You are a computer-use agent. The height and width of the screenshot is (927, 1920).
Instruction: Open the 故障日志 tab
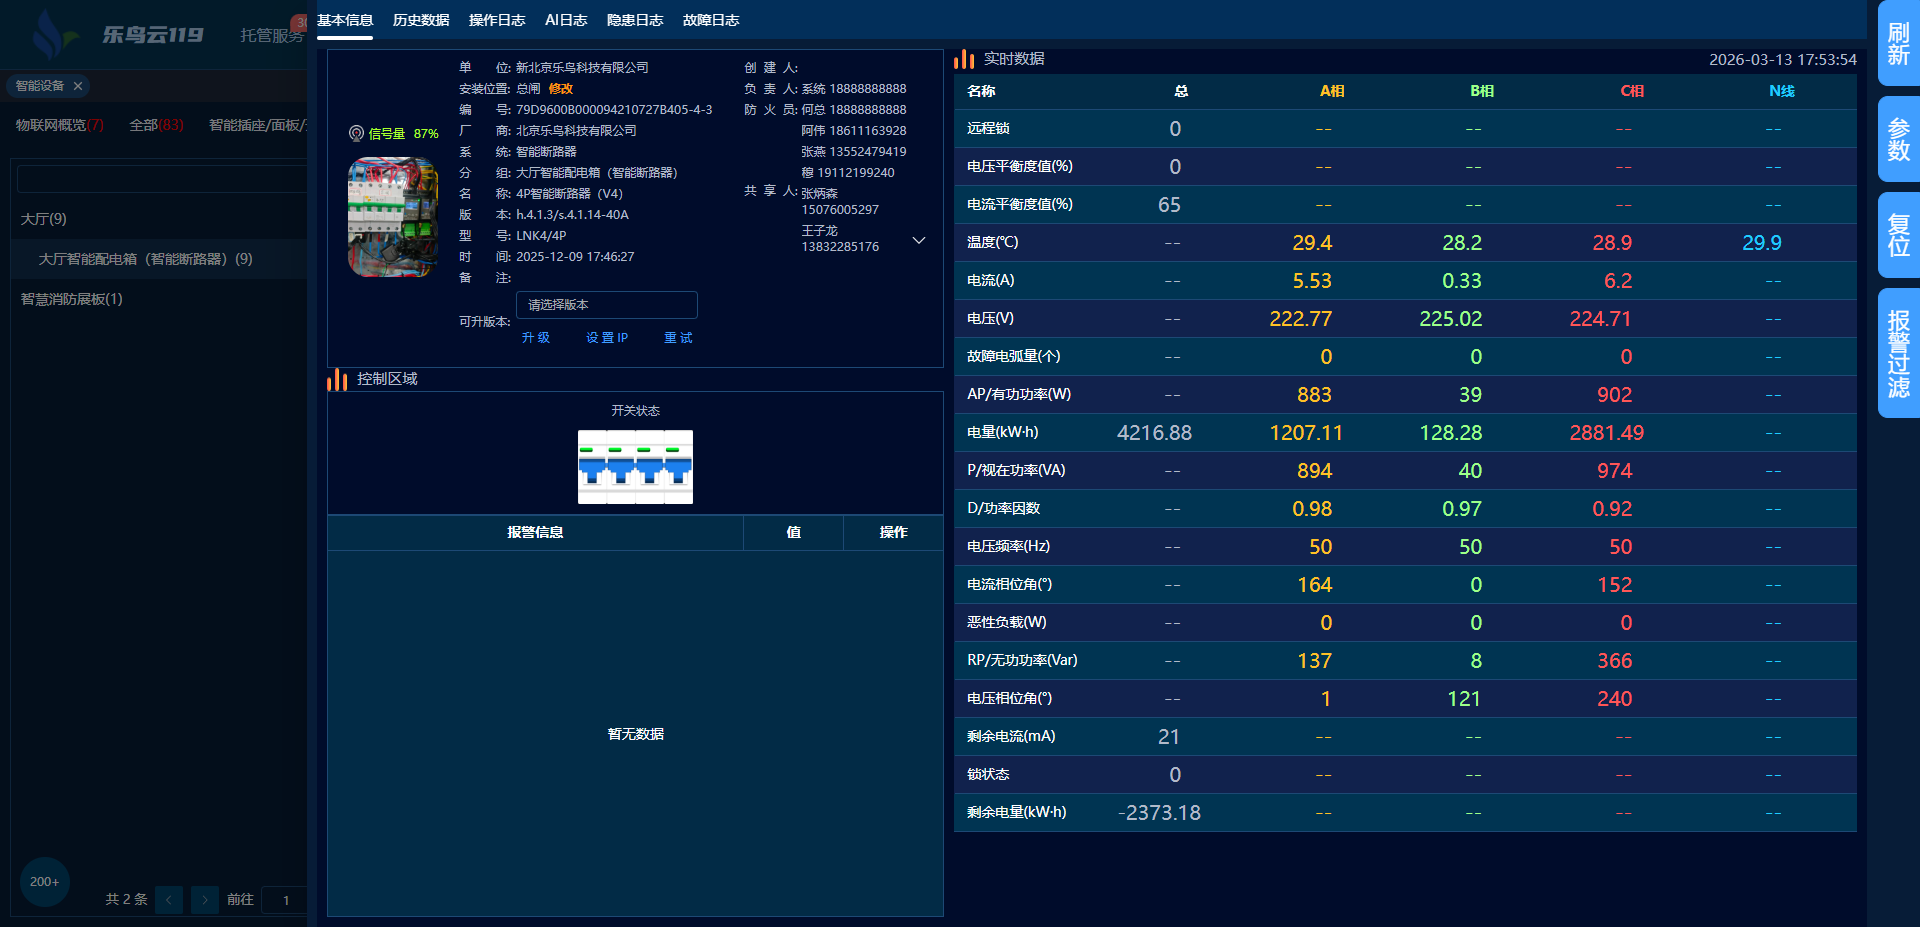pos(711,20)
